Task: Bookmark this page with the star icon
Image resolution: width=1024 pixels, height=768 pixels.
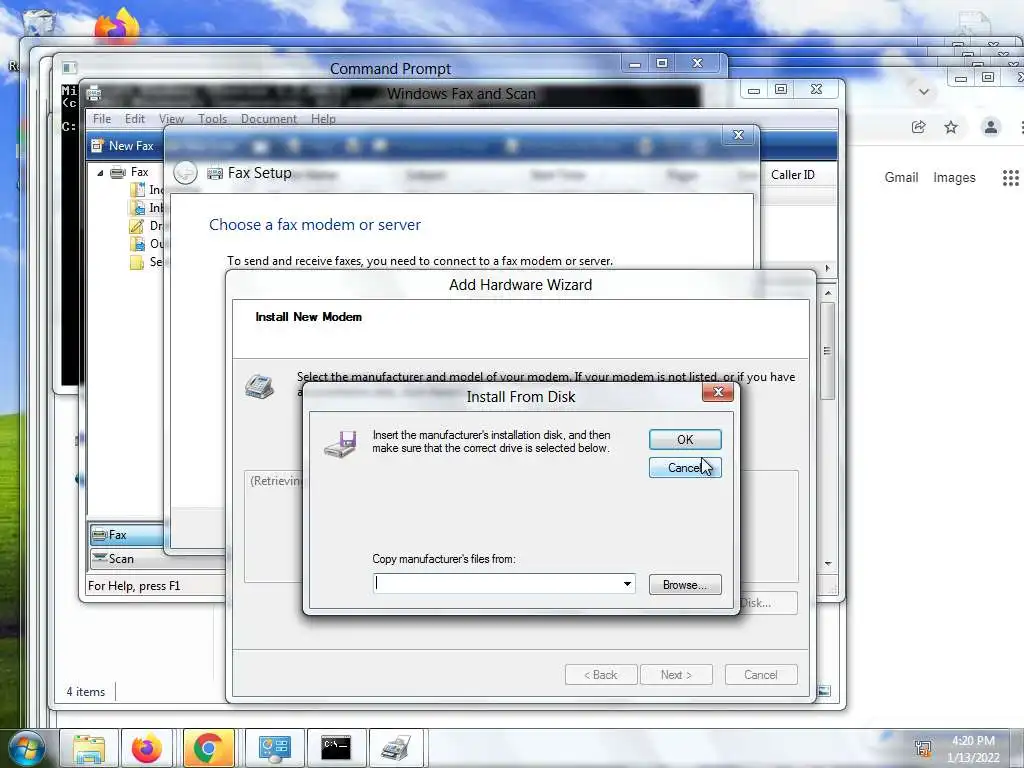Action: [951, 127]
